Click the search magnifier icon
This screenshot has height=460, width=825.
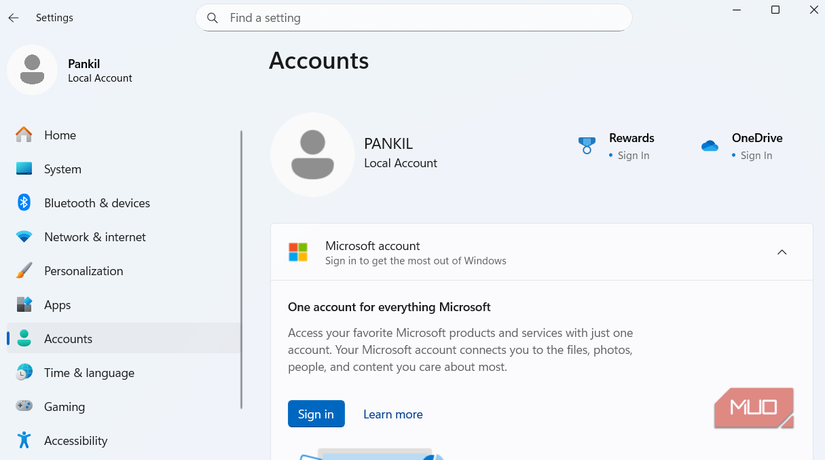212,18
